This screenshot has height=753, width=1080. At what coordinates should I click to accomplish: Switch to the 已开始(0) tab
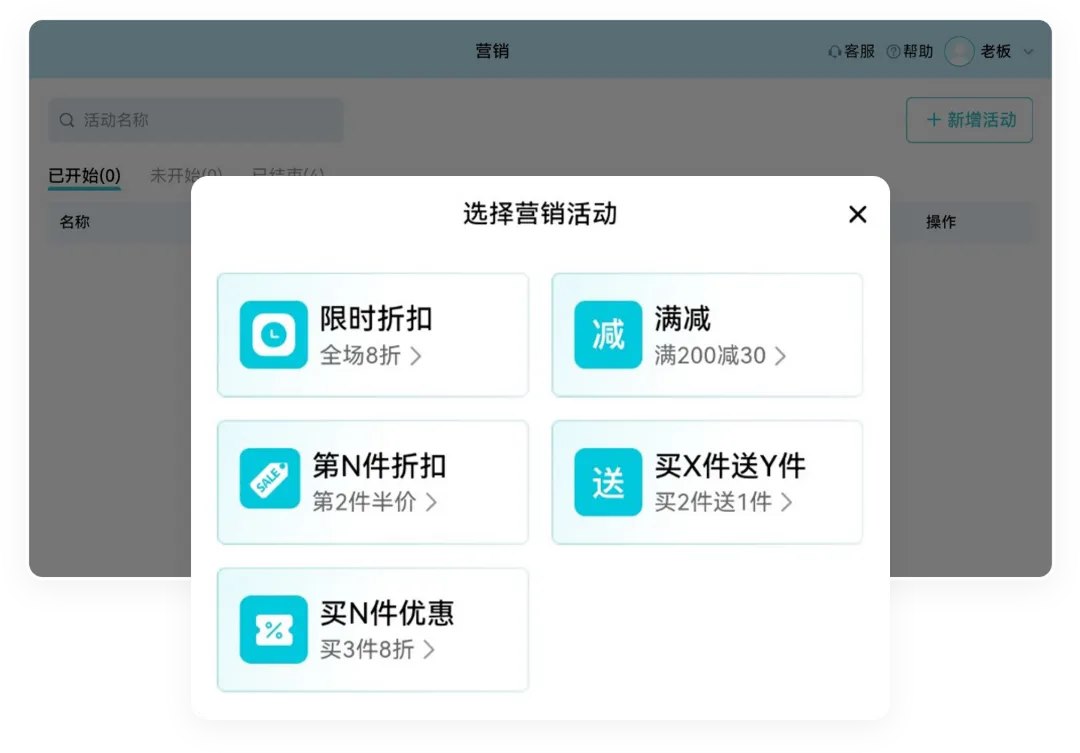point(84,176)
